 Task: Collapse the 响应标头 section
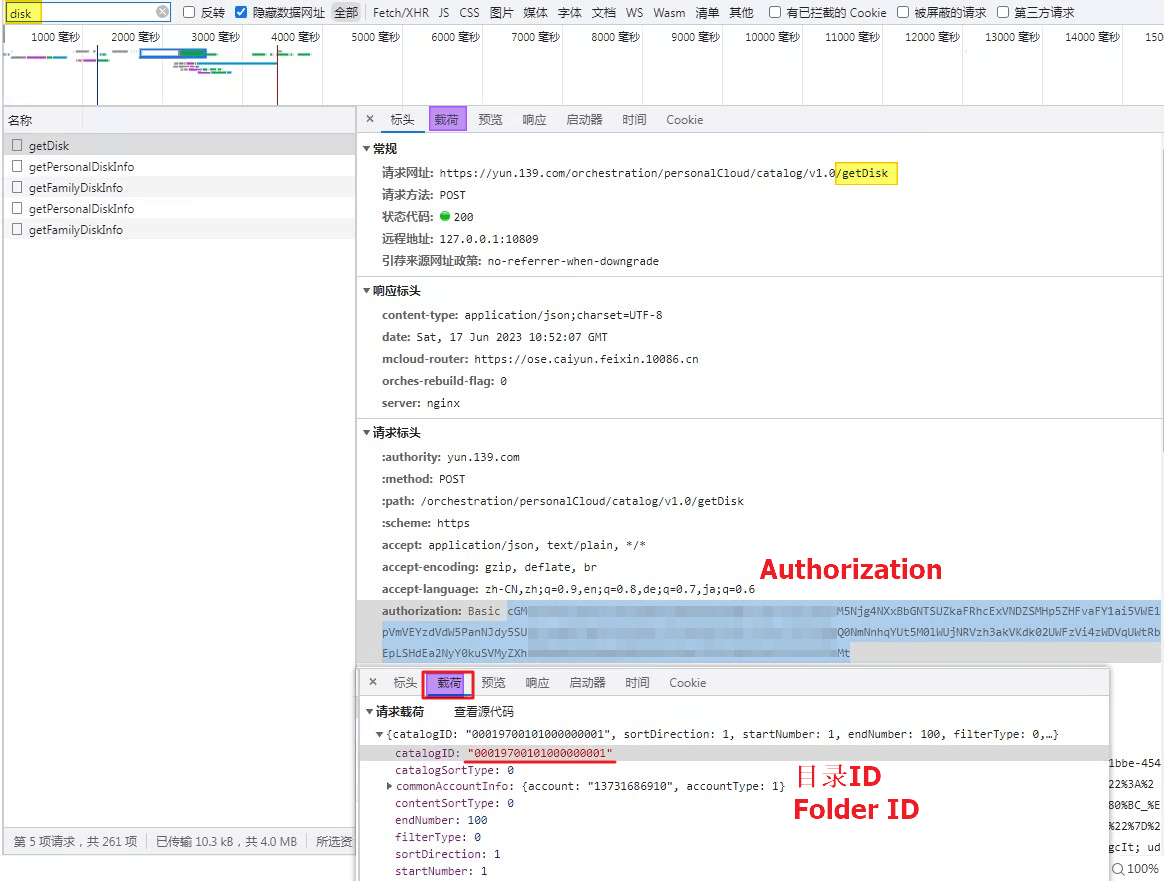tap(366, 291)
